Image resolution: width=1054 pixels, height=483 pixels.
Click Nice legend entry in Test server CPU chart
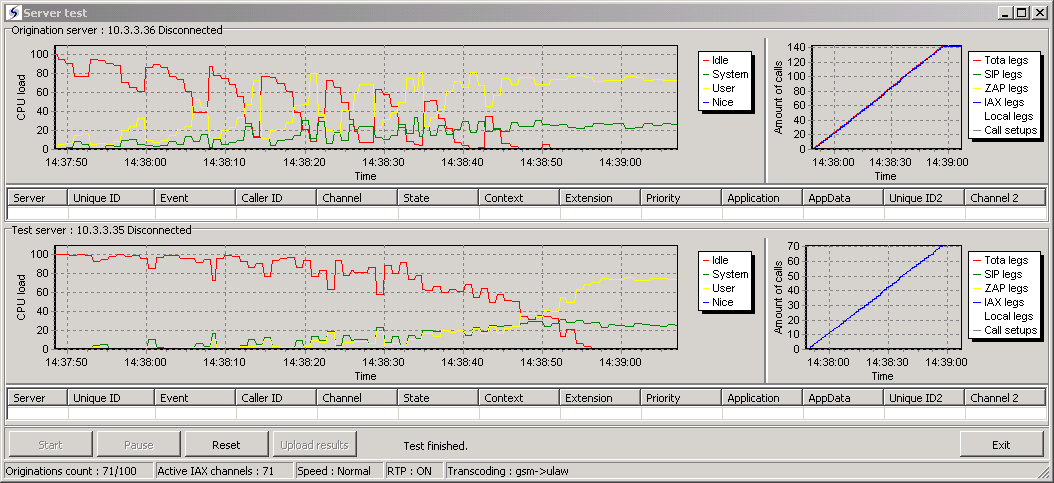point(718,302)
